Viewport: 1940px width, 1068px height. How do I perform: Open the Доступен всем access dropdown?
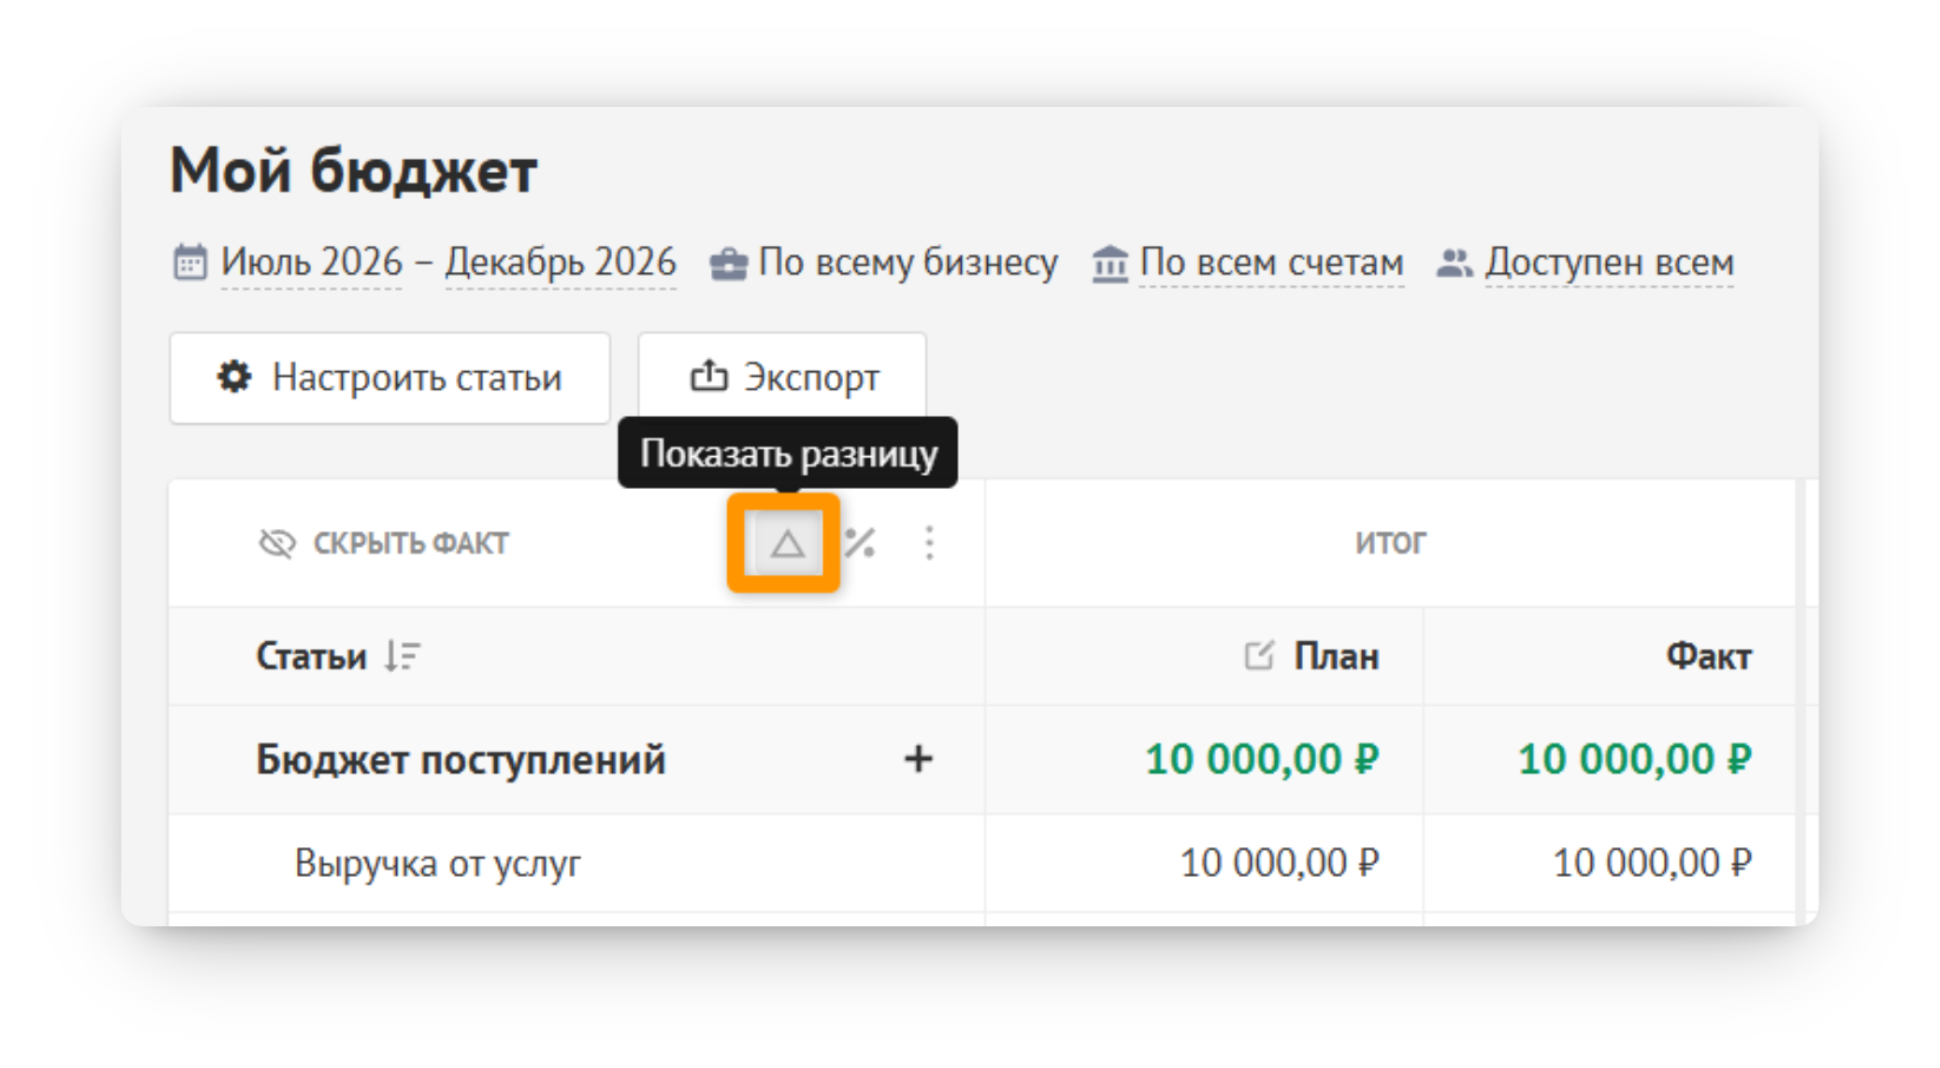(x=1609, y=263)
